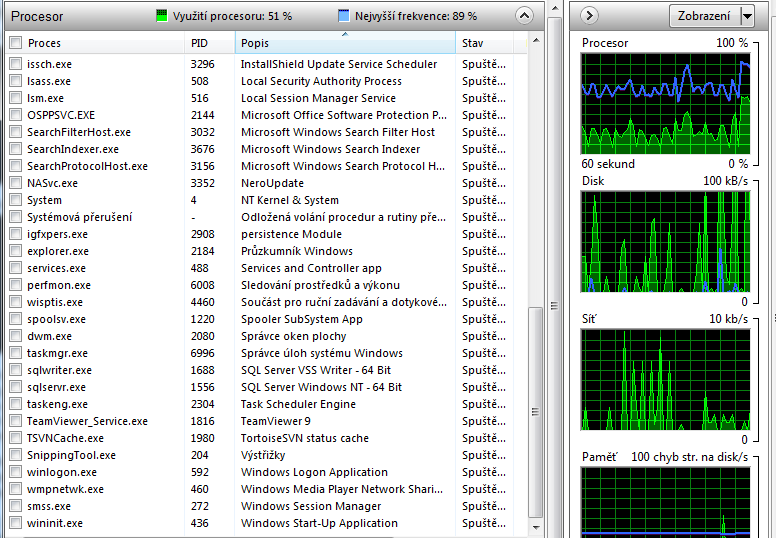The height and width of the screenshot is (538, 776).
Task: Tick the select-all checkbox in the Proces header
Action: tap(15, 43)
